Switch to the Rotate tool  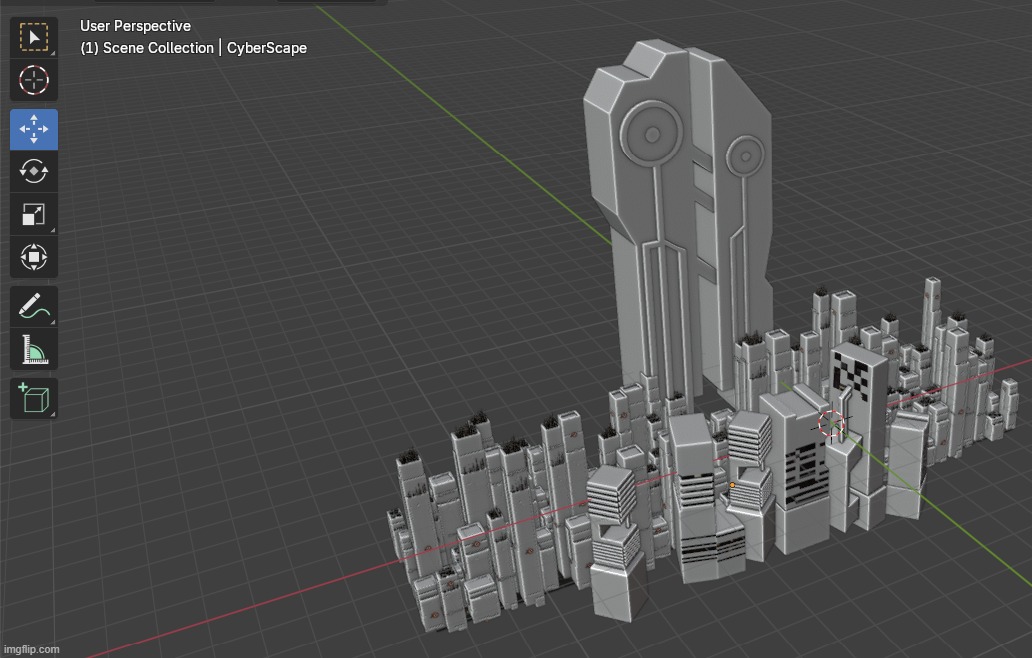click(34, 172)
